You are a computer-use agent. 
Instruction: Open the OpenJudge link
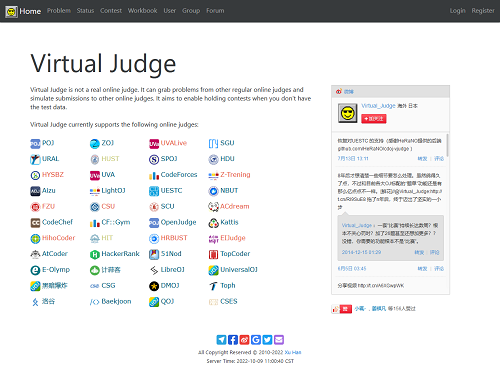pos(178,222)
